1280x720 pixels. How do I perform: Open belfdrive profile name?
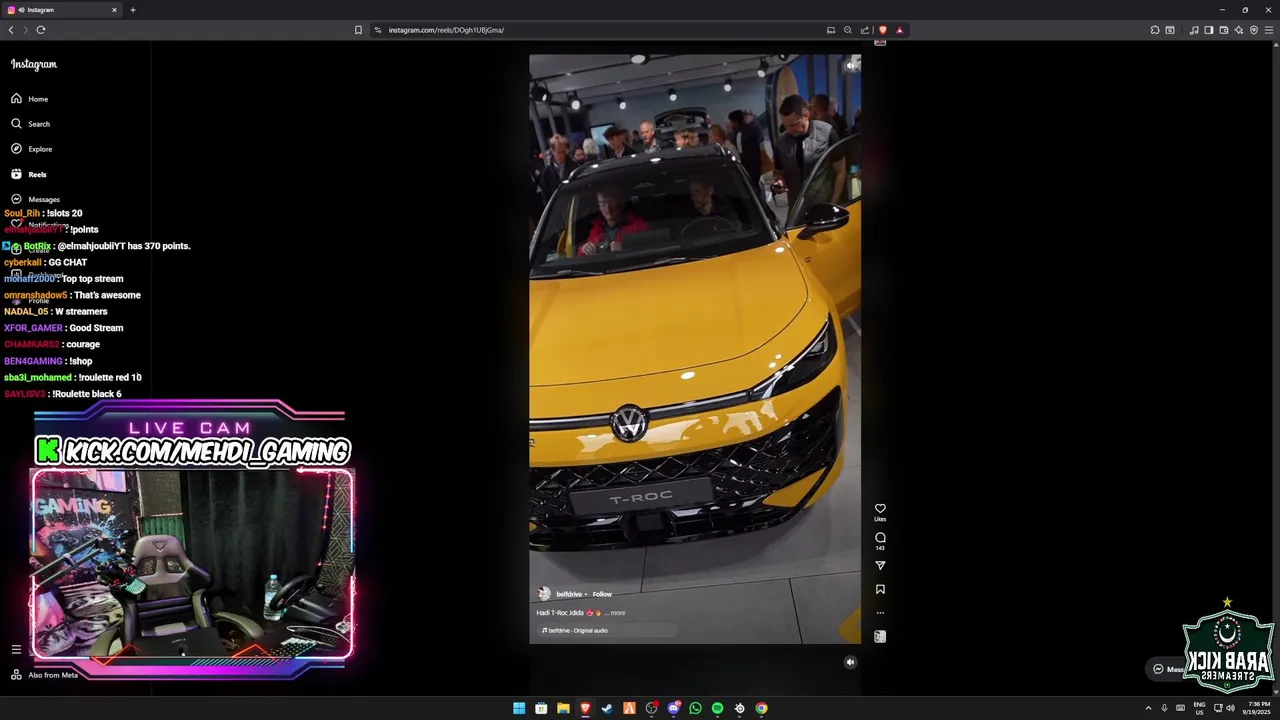tap(569, 594)
